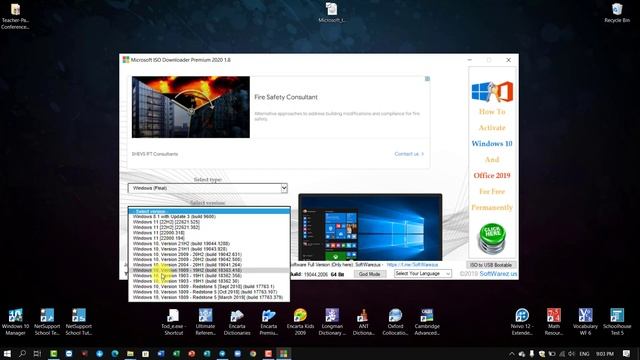
Task: Select Windows 10 Version 2004 20H1 entry
Action: point(209,265)
